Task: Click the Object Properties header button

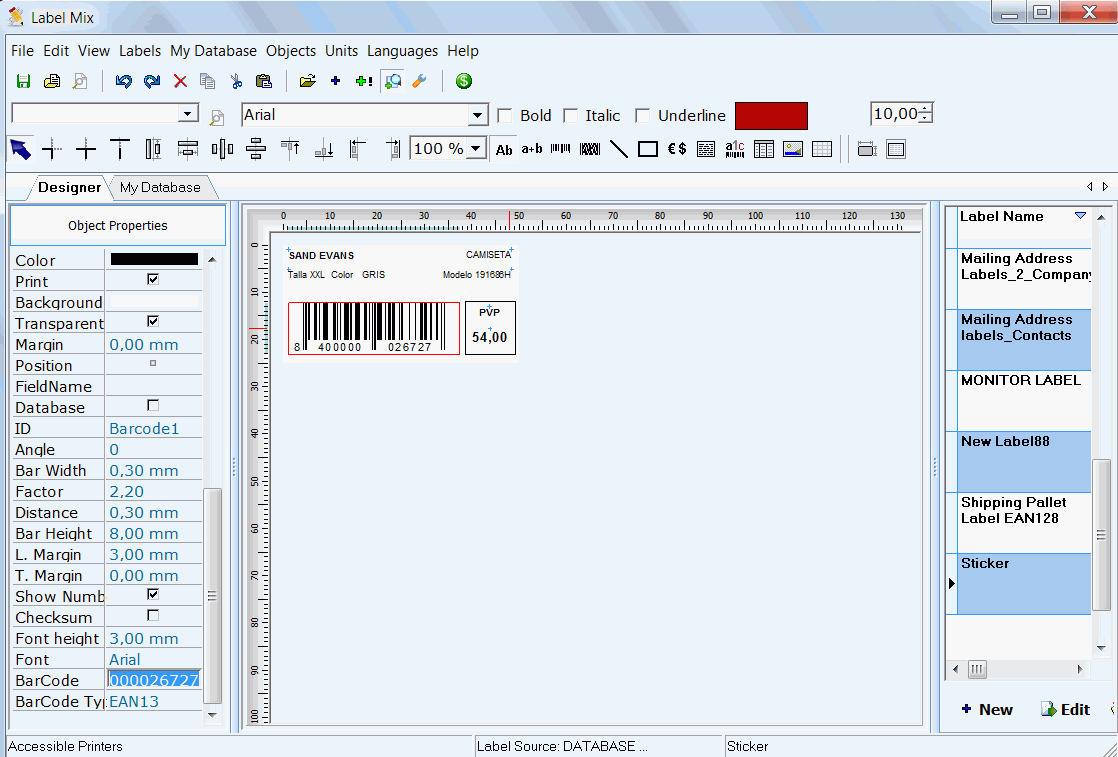Action: click(x=118, y=225)
